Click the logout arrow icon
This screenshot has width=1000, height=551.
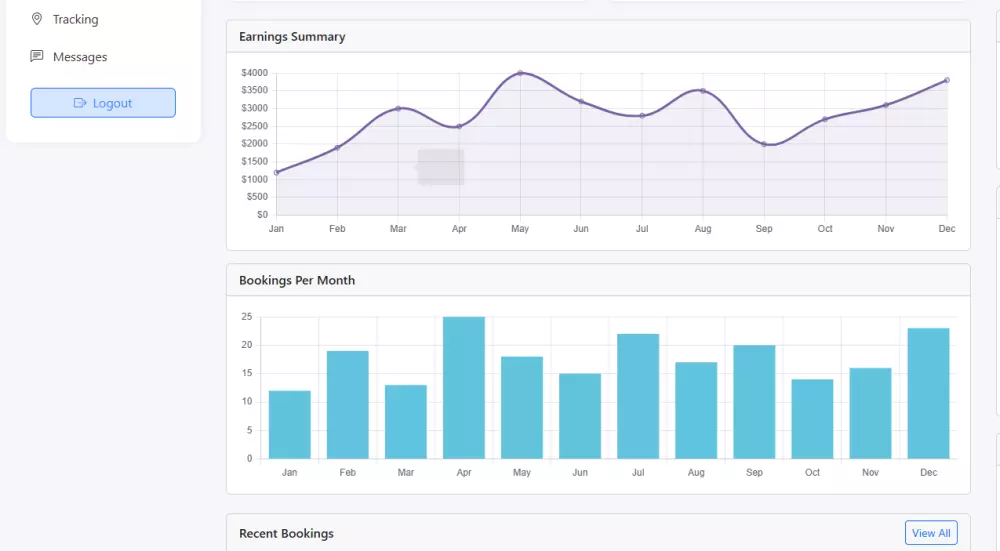(x=80, y=103)
